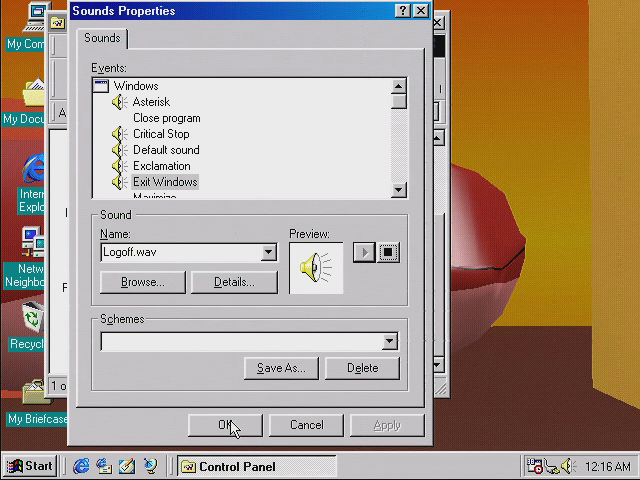
Task: Click the Events list scrollbar thumb
Action: pyautogui.click(x=398, y=102)
